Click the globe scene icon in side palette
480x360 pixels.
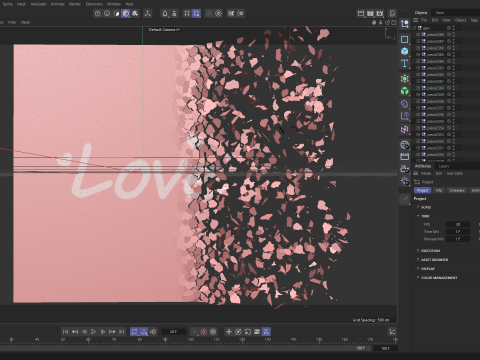point(404,145)
